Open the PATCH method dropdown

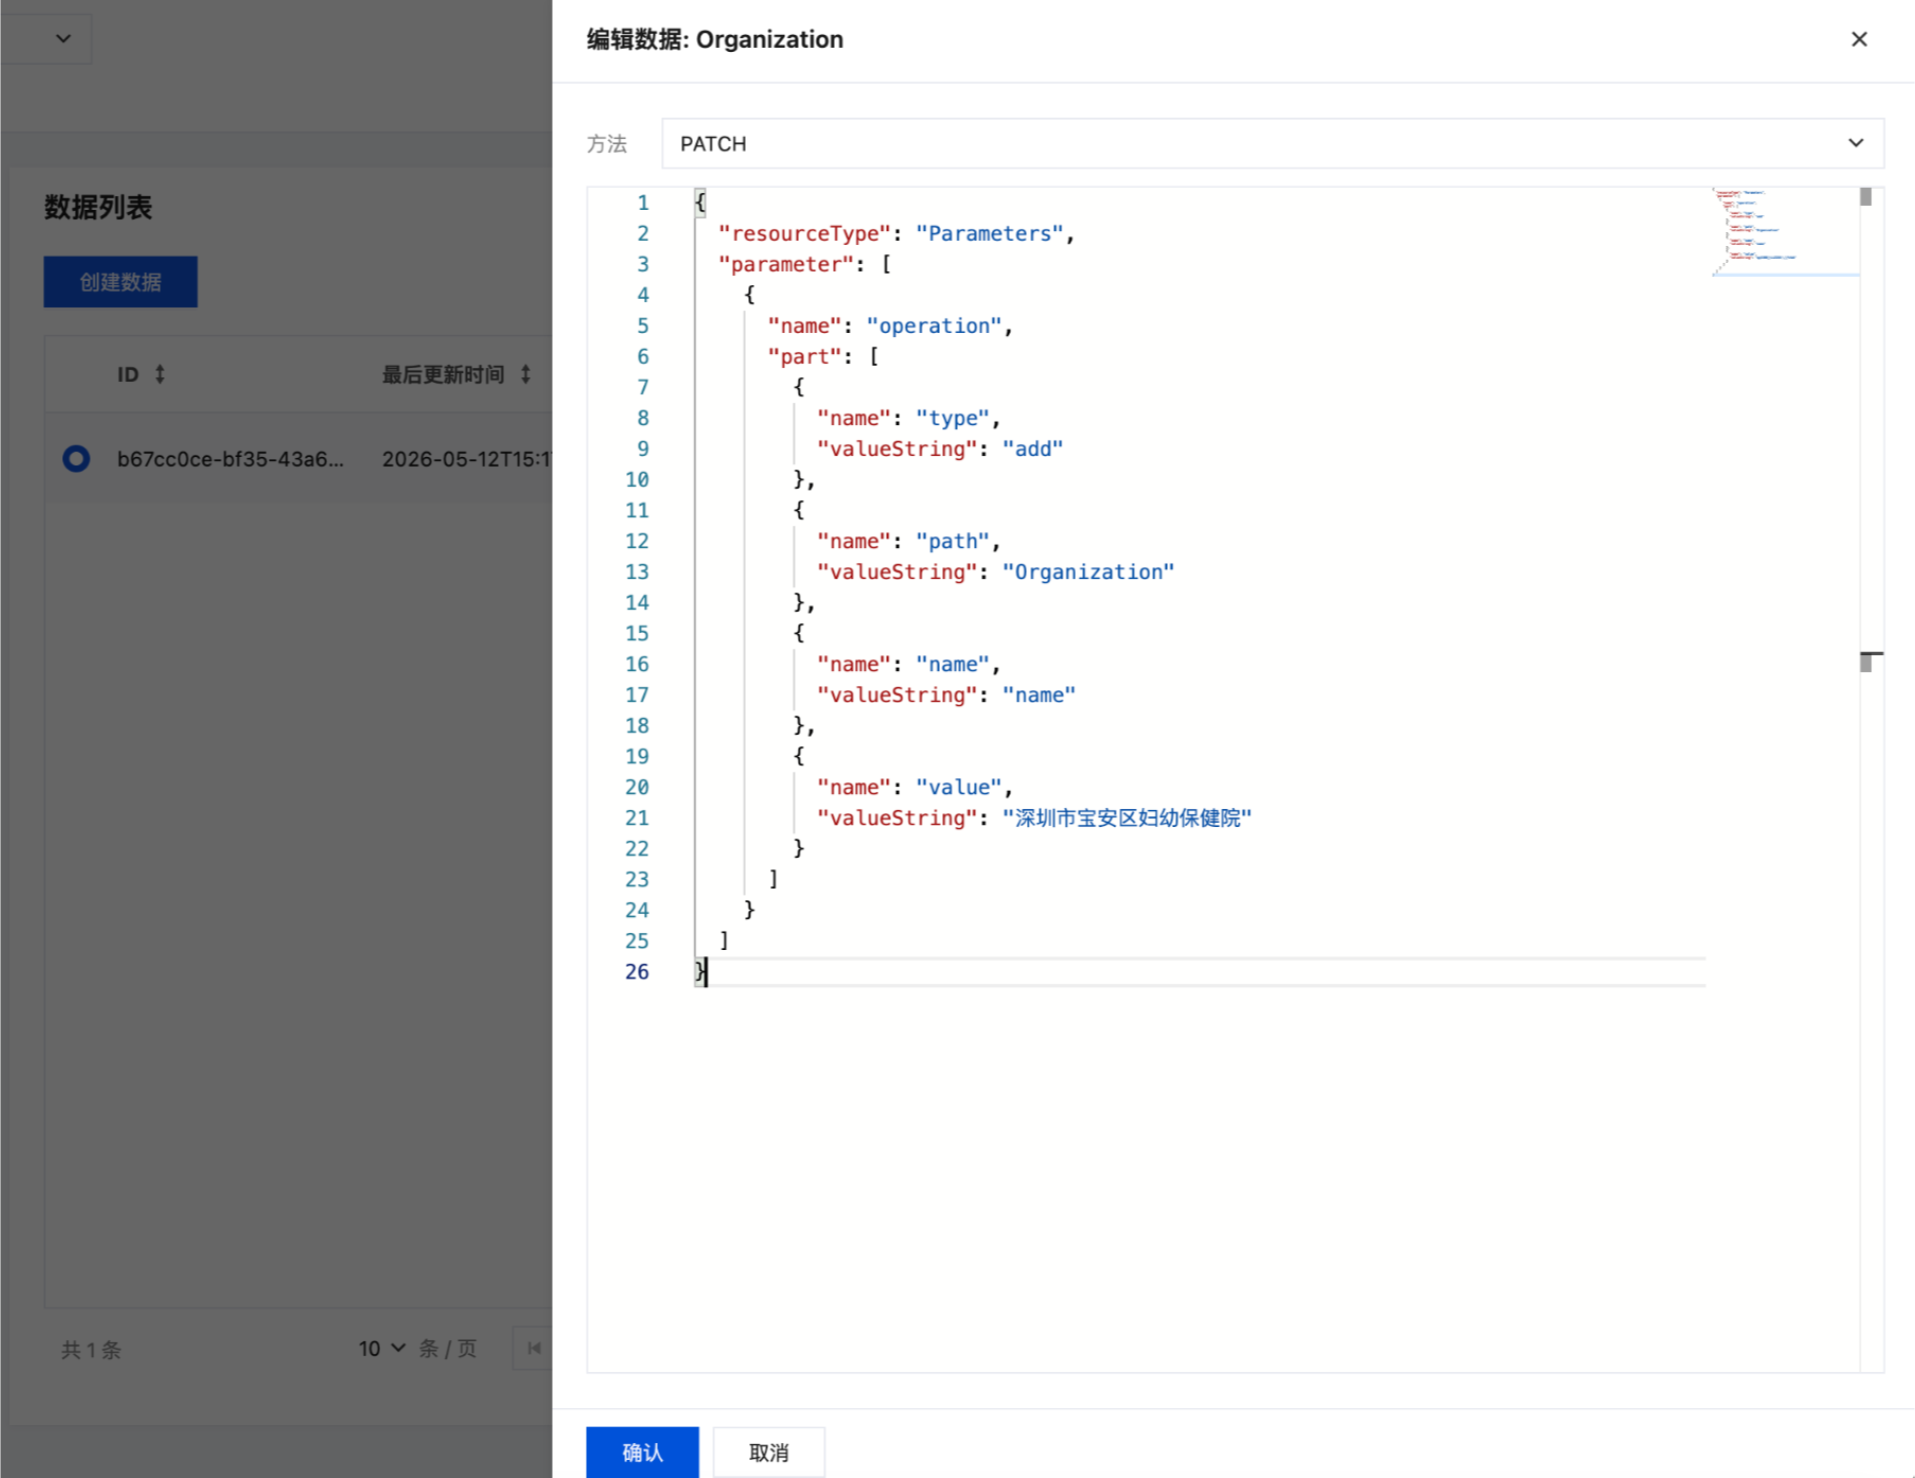[x=1272, y=143]
